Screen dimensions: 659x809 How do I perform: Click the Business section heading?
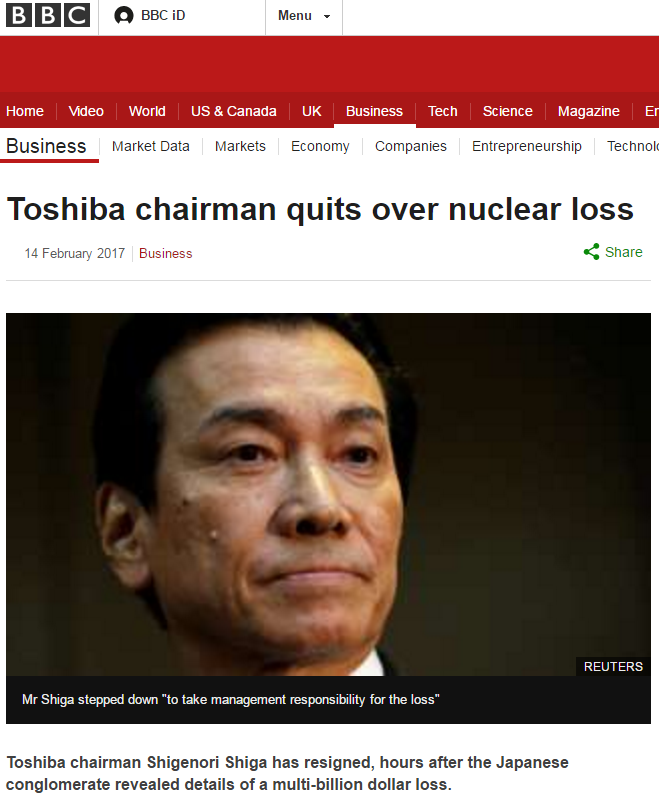pyautogui.click(x=46, y=146)
